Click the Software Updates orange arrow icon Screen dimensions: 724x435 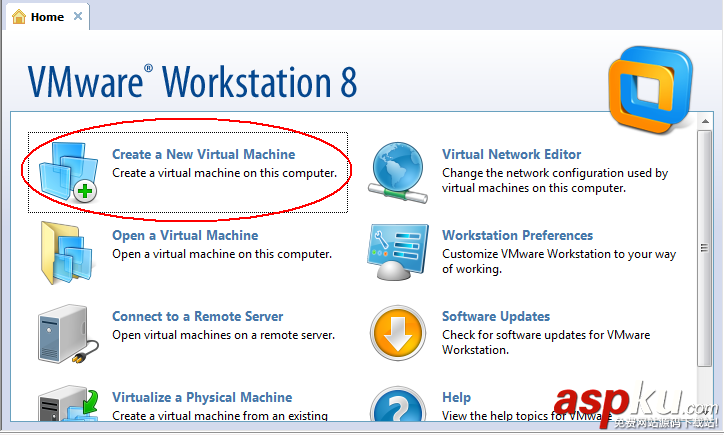coord(398,333)
